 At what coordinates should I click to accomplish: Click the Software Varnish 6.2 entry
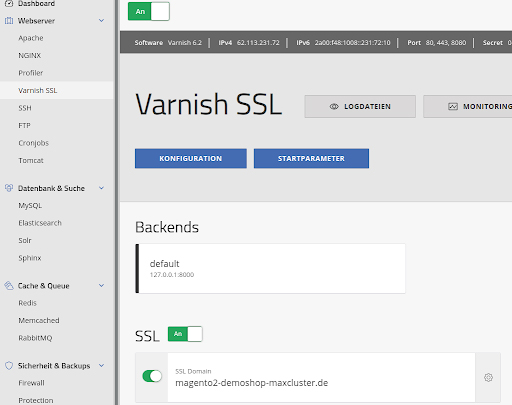point(168,43)
